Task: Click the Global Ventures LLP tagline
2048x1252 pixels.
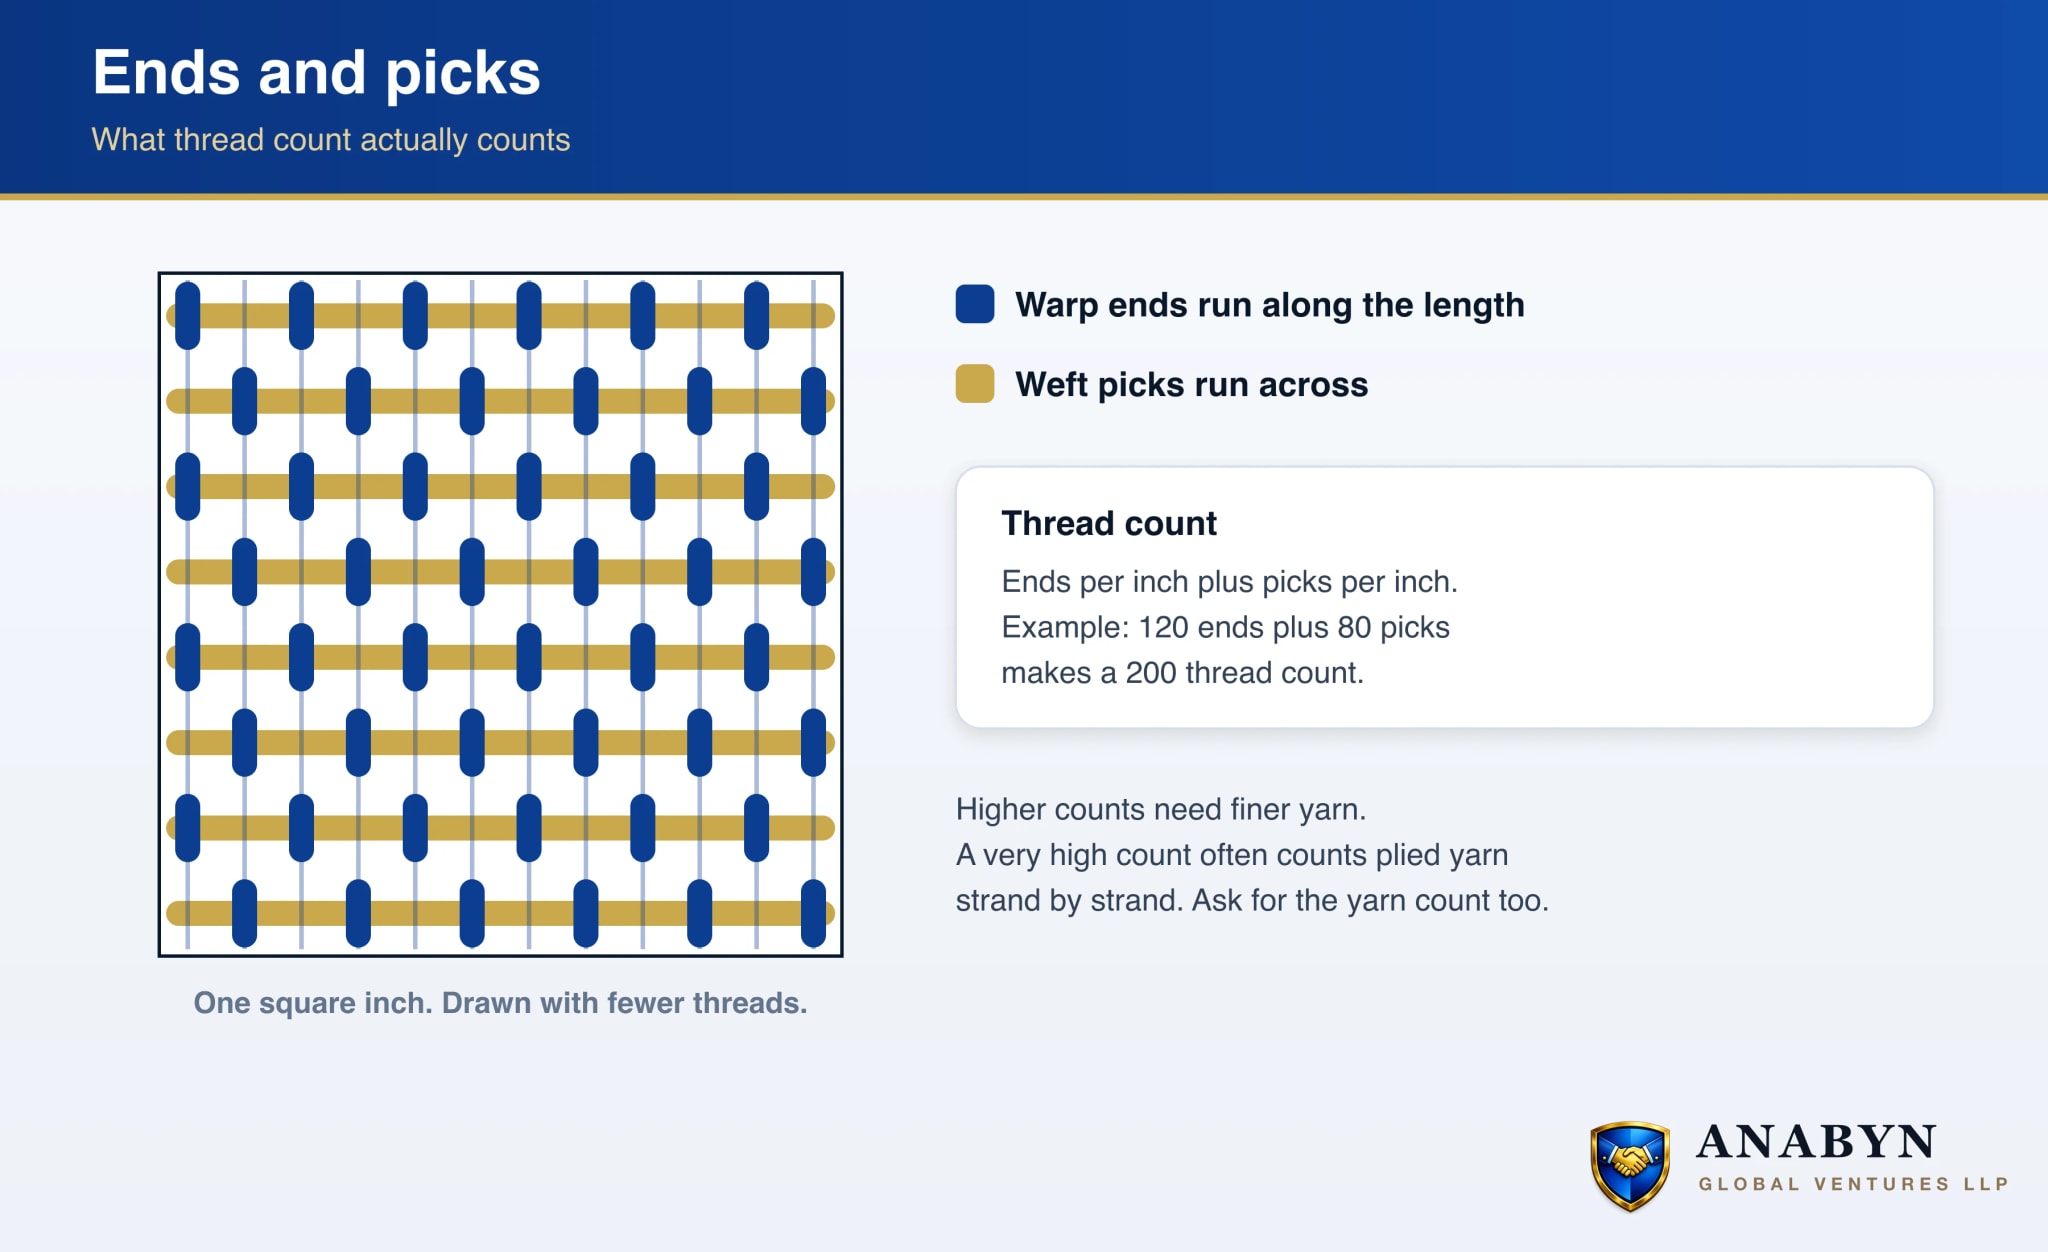Action: click(1853, 1184)
